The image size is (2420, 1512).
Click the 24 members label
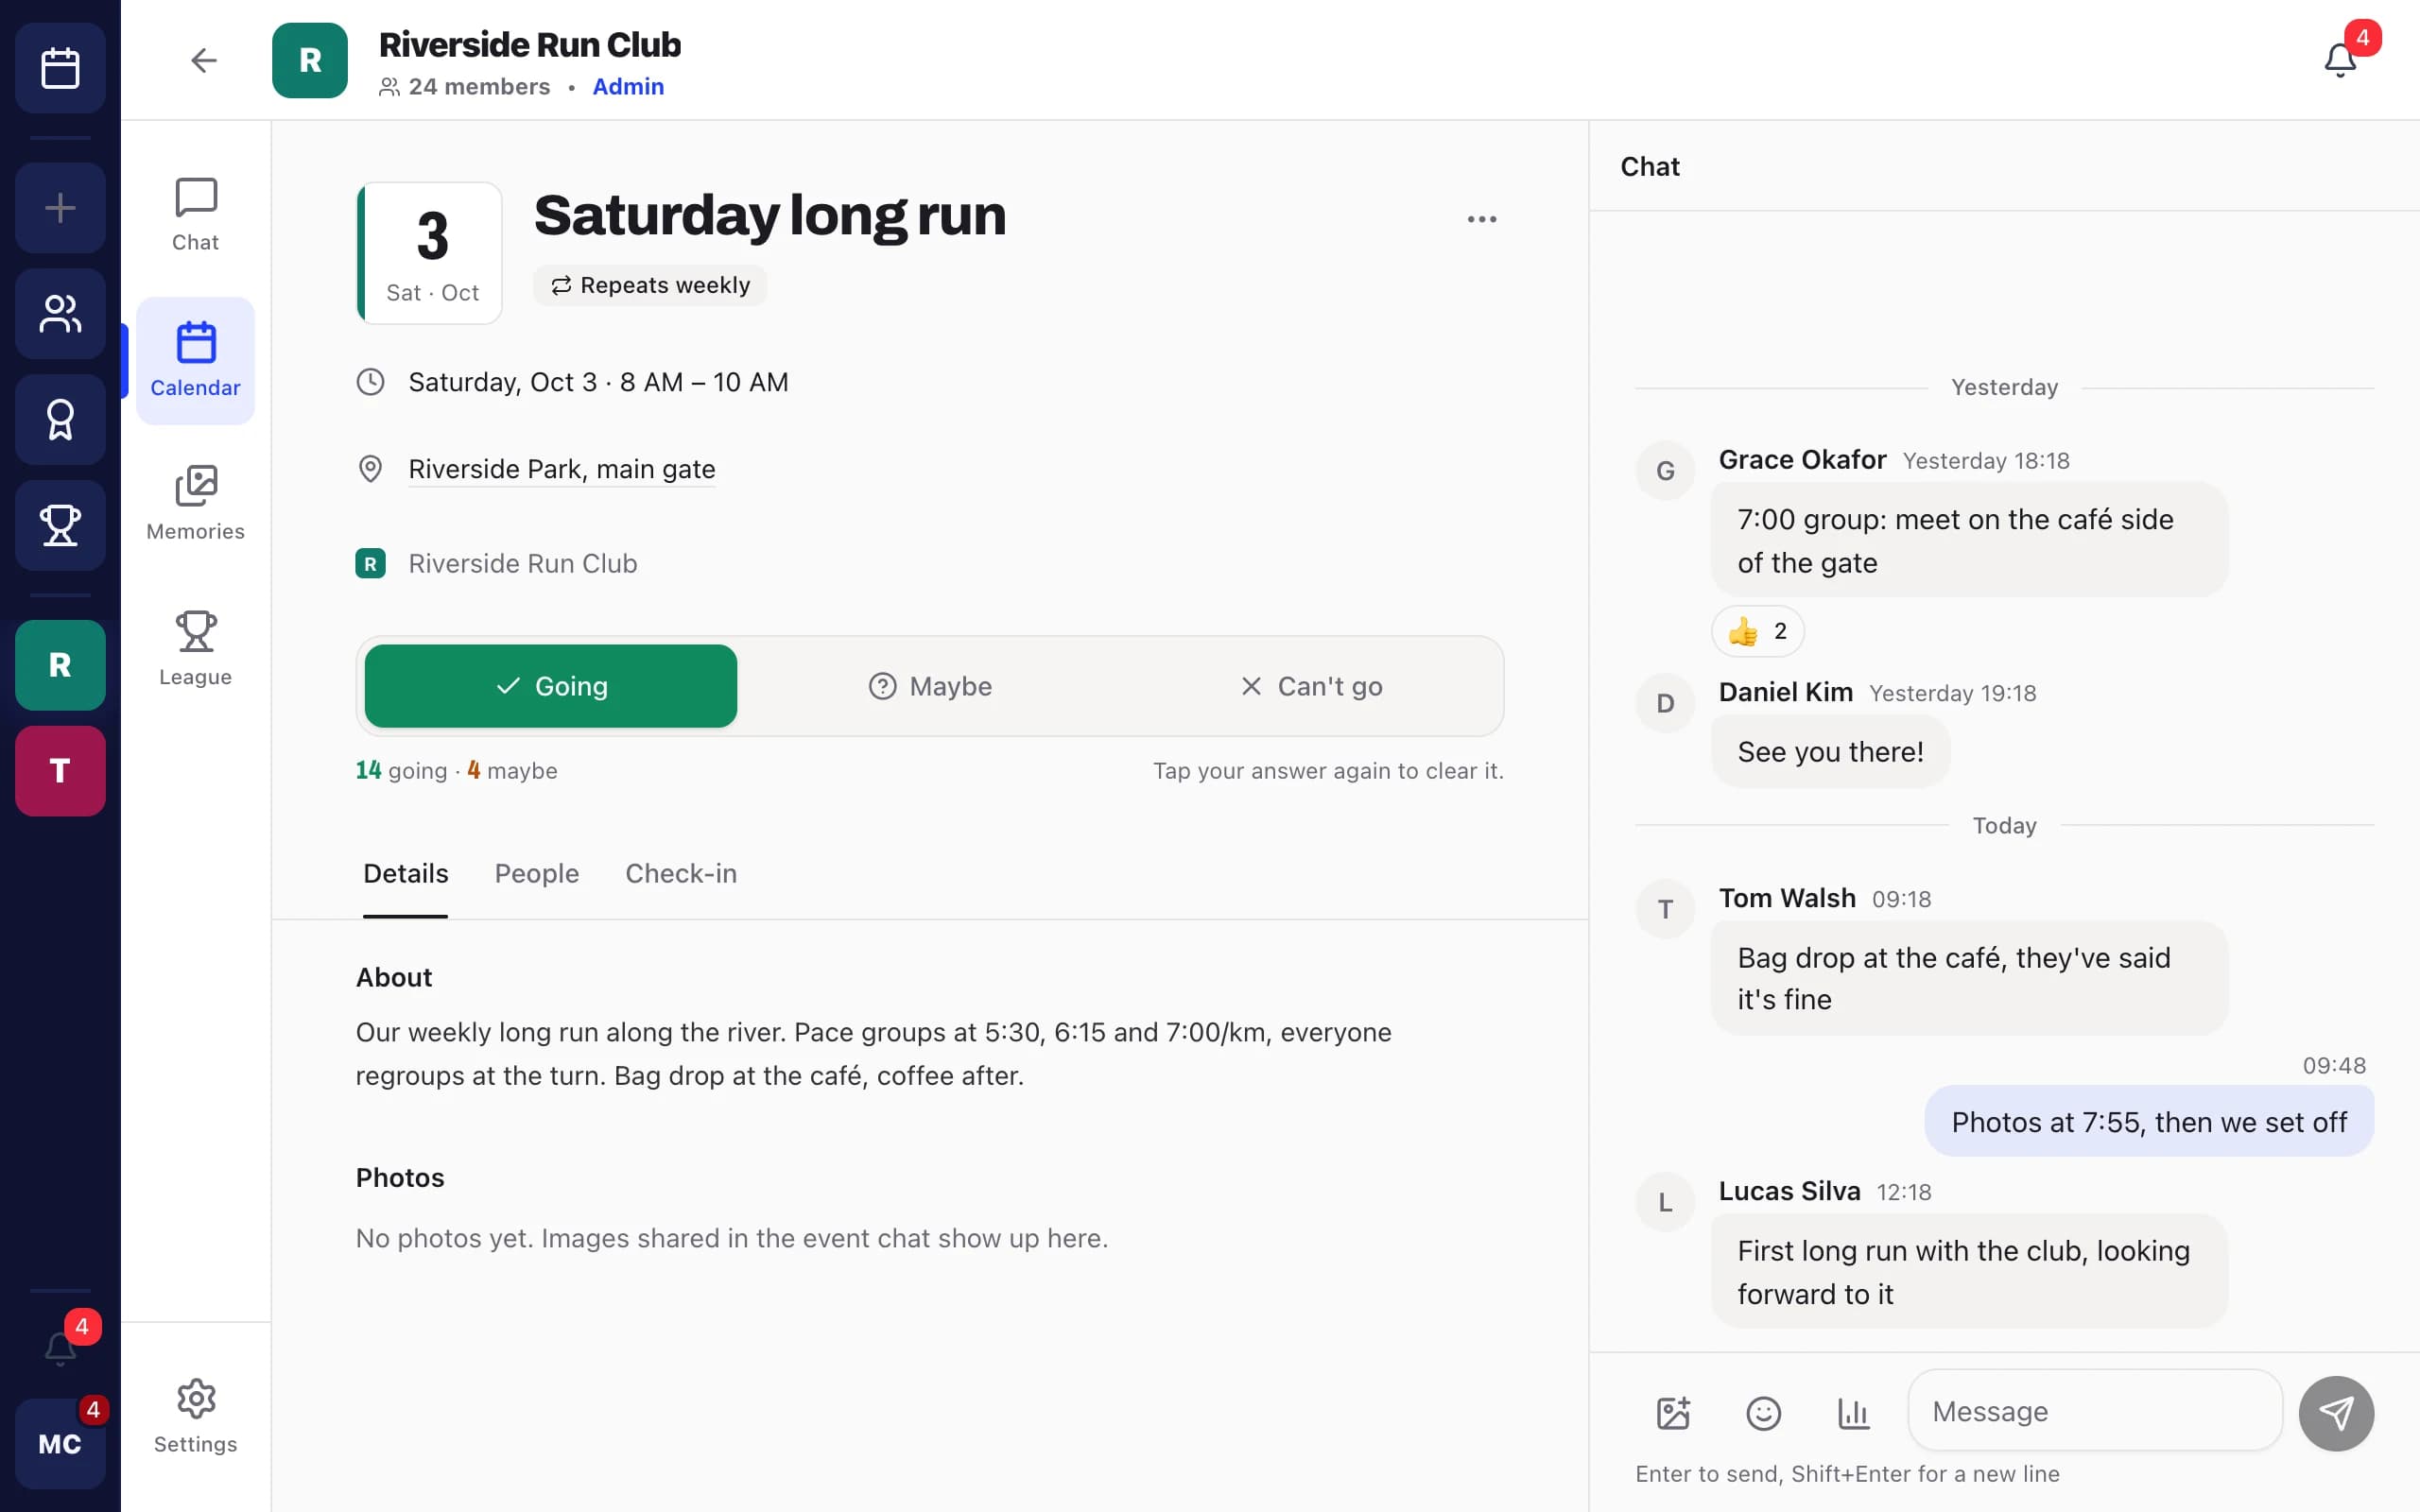coord(465,87)
